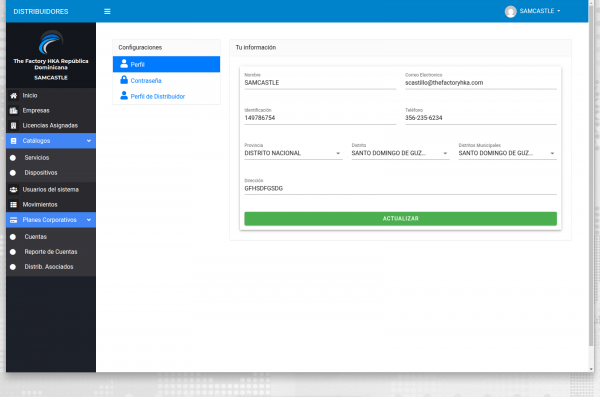Screen dimensions: 600x397
Task: Click the Distrib. Asociados circle bullet
Action: (13, 267)
